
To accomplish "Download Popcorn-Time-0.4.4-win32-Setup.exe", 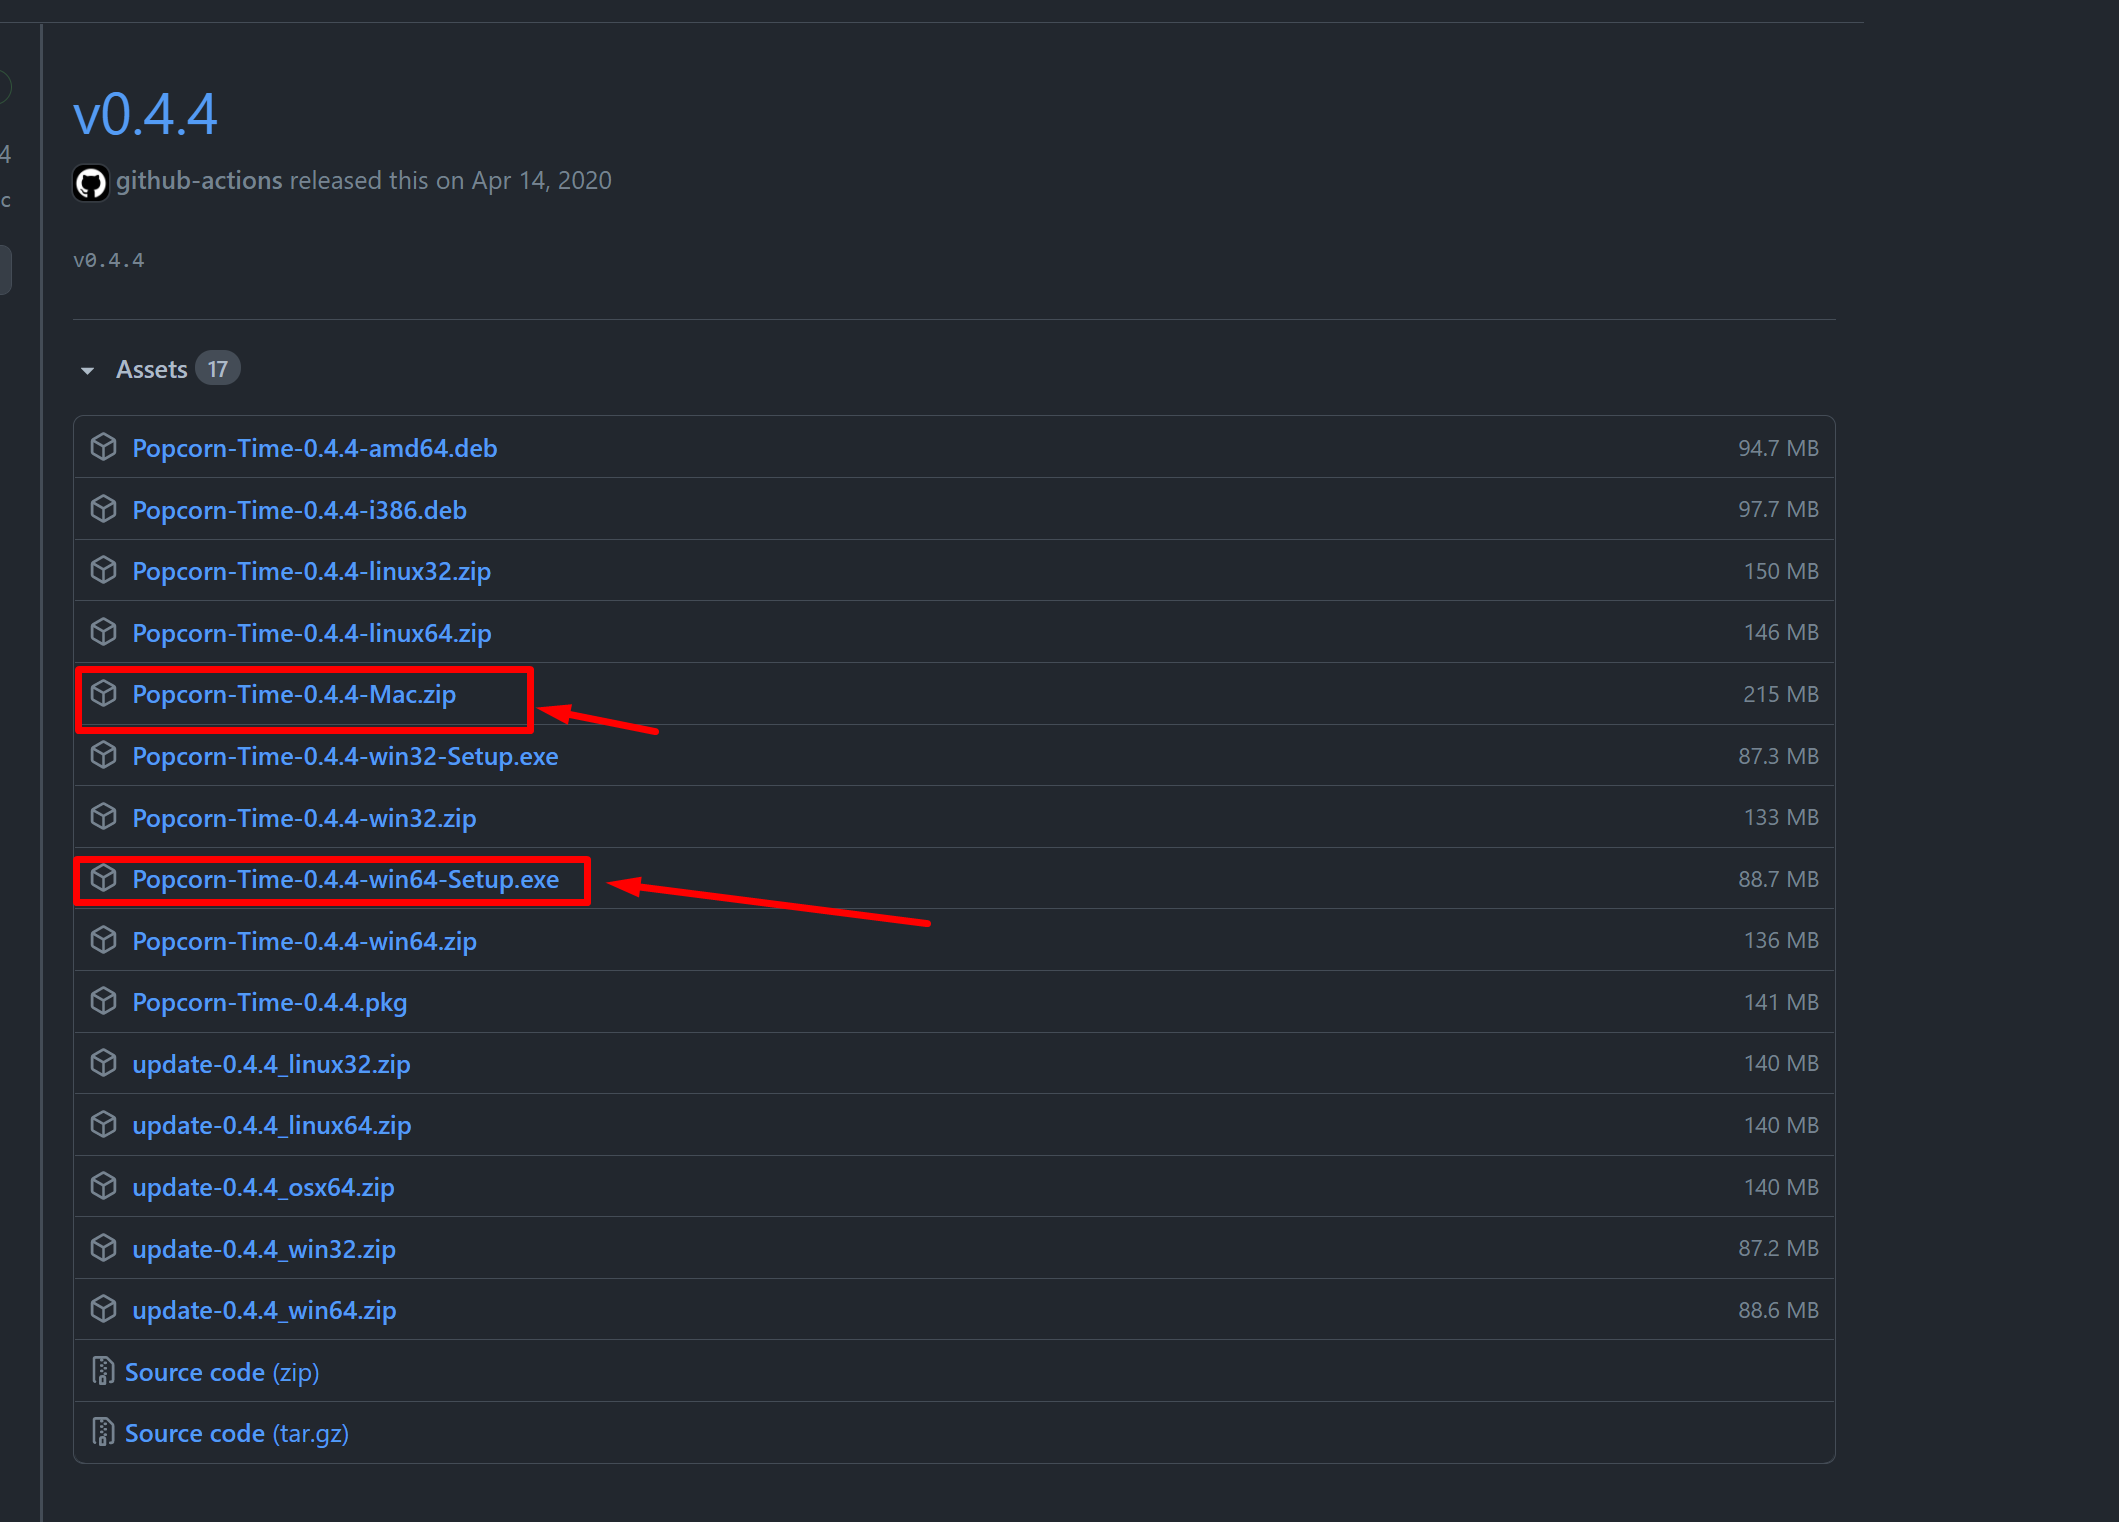I will point(345,756).
